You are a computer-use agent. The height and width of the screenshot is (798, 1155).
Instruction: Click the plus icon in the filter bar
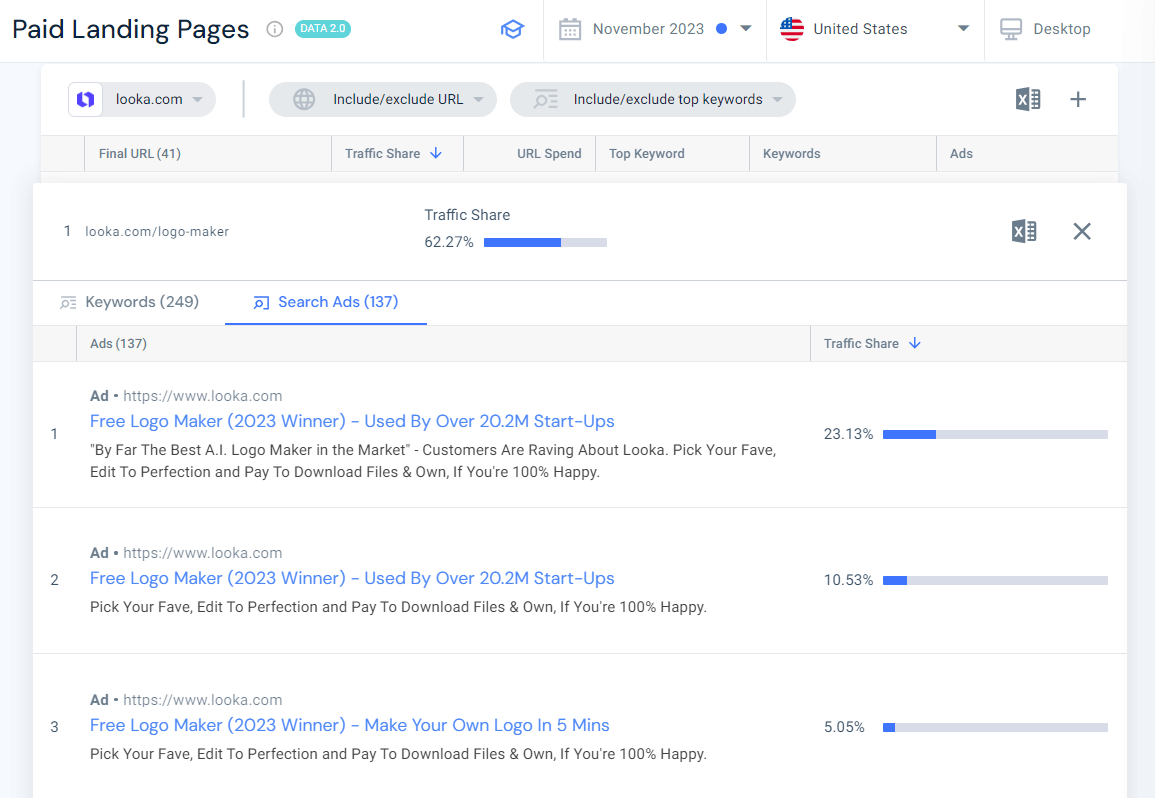coord(1078,99)
